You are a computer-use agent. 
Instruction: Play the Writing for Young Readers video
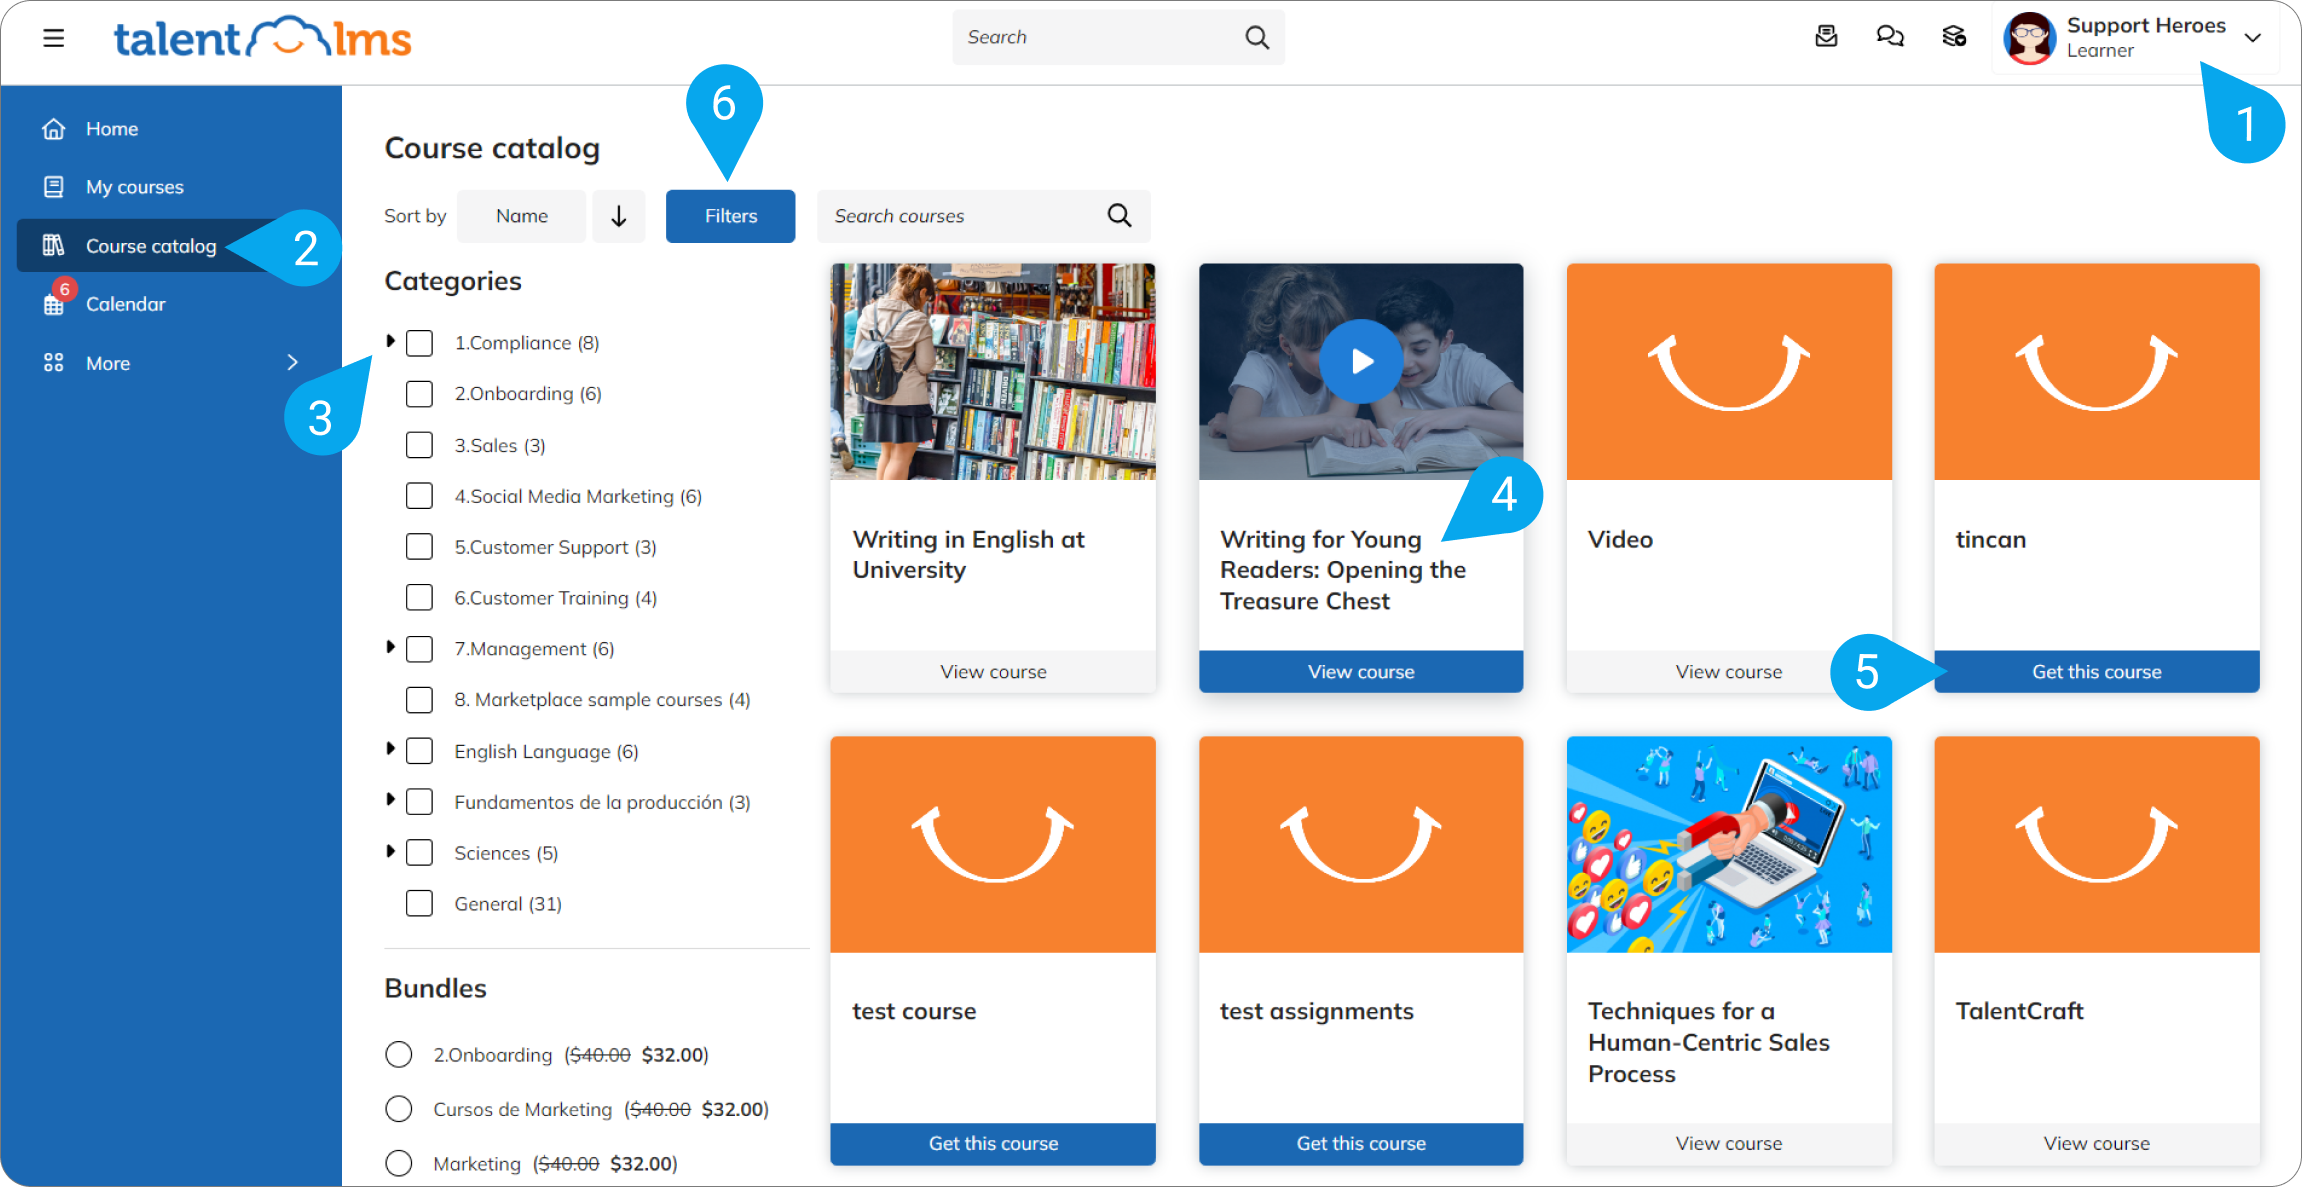coord(1360,361)
